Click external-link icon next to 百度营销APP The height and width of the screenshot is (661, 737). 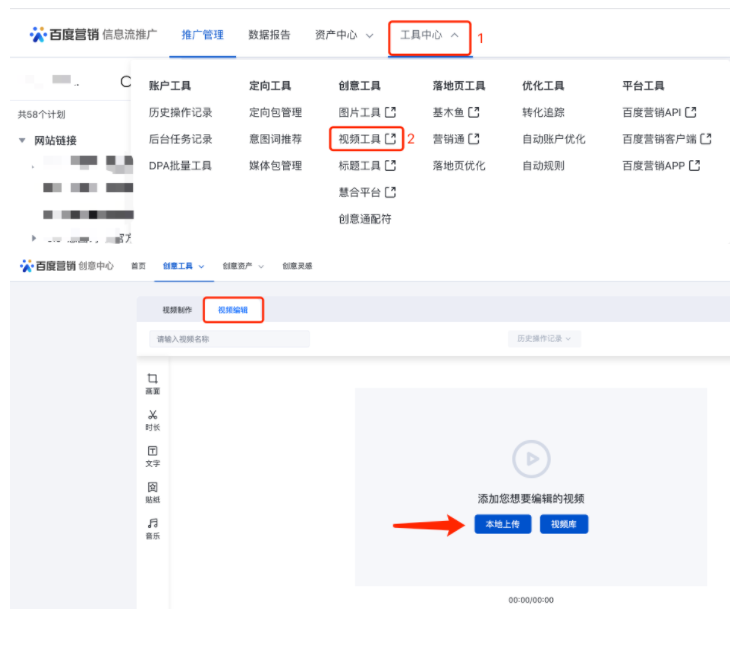(x=694, y=165)
